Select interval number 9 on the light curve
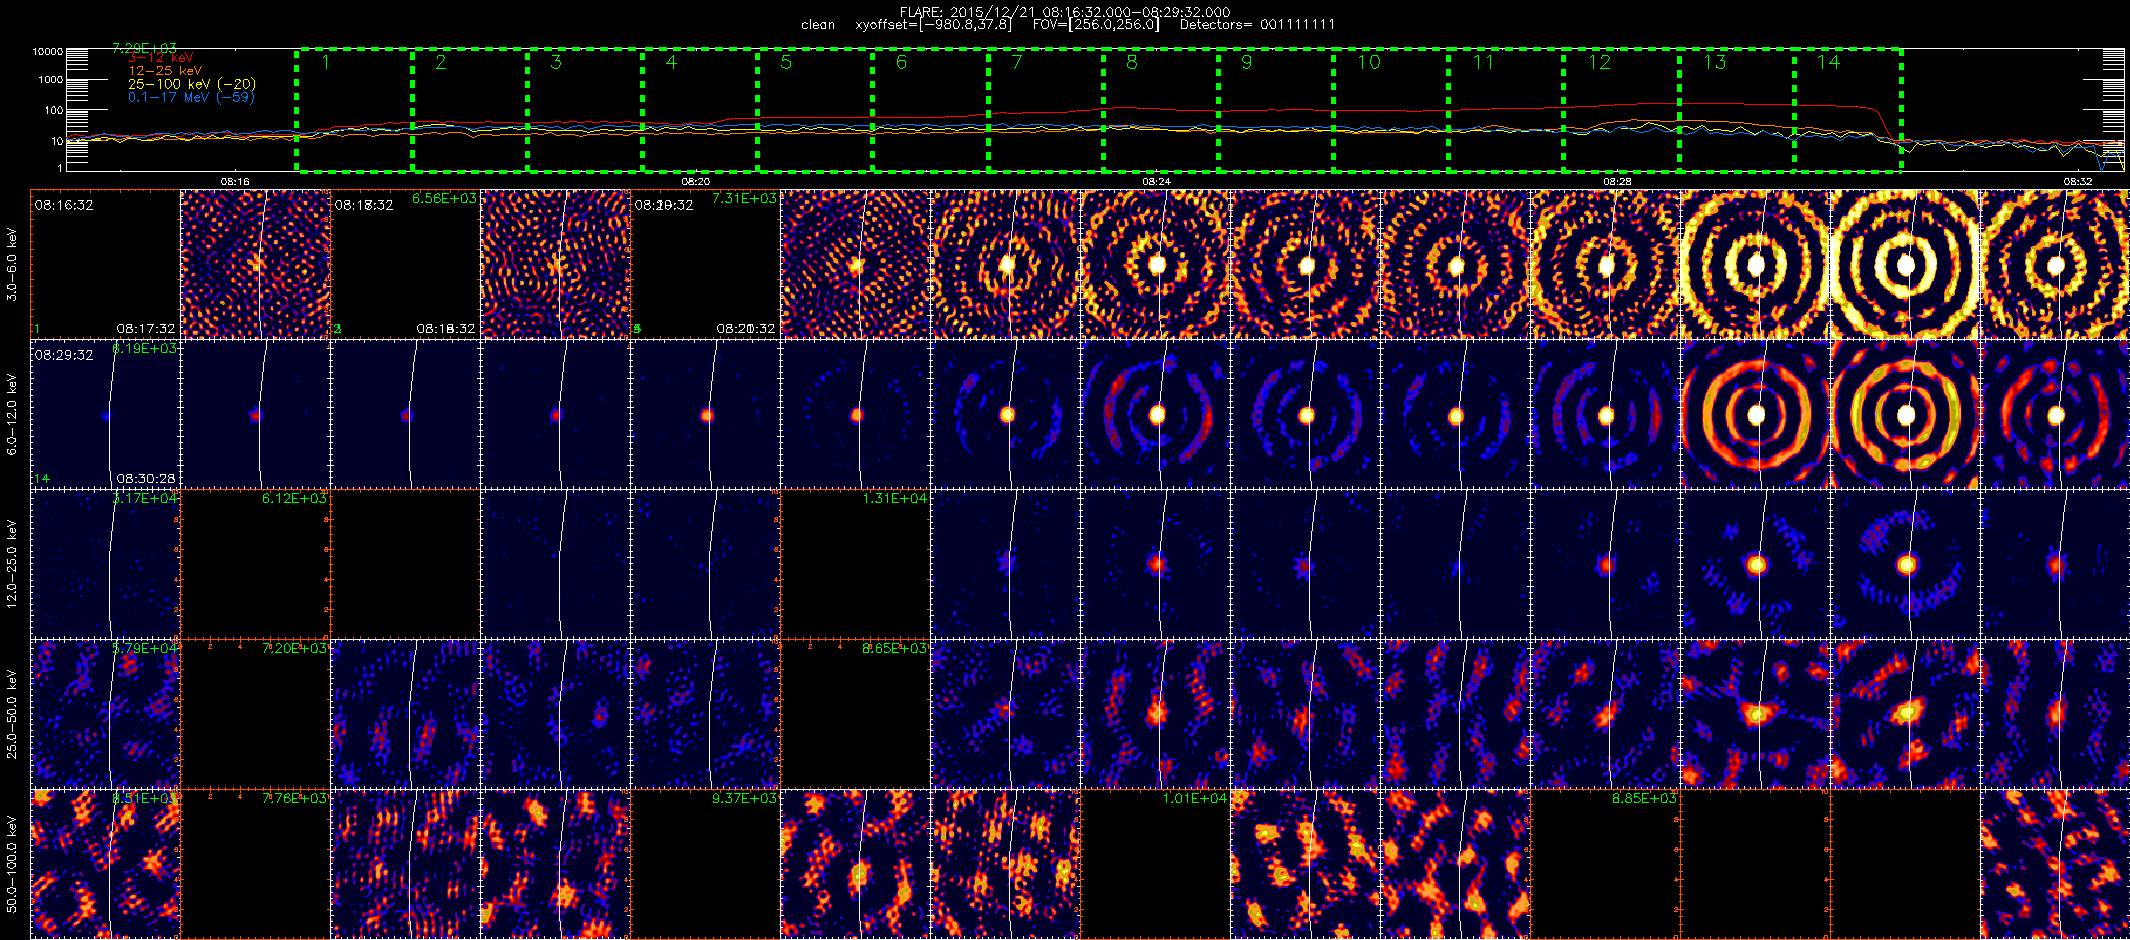Viewport: 2130px width, 940px height. pyautogui.click(x=1246, y=62)
